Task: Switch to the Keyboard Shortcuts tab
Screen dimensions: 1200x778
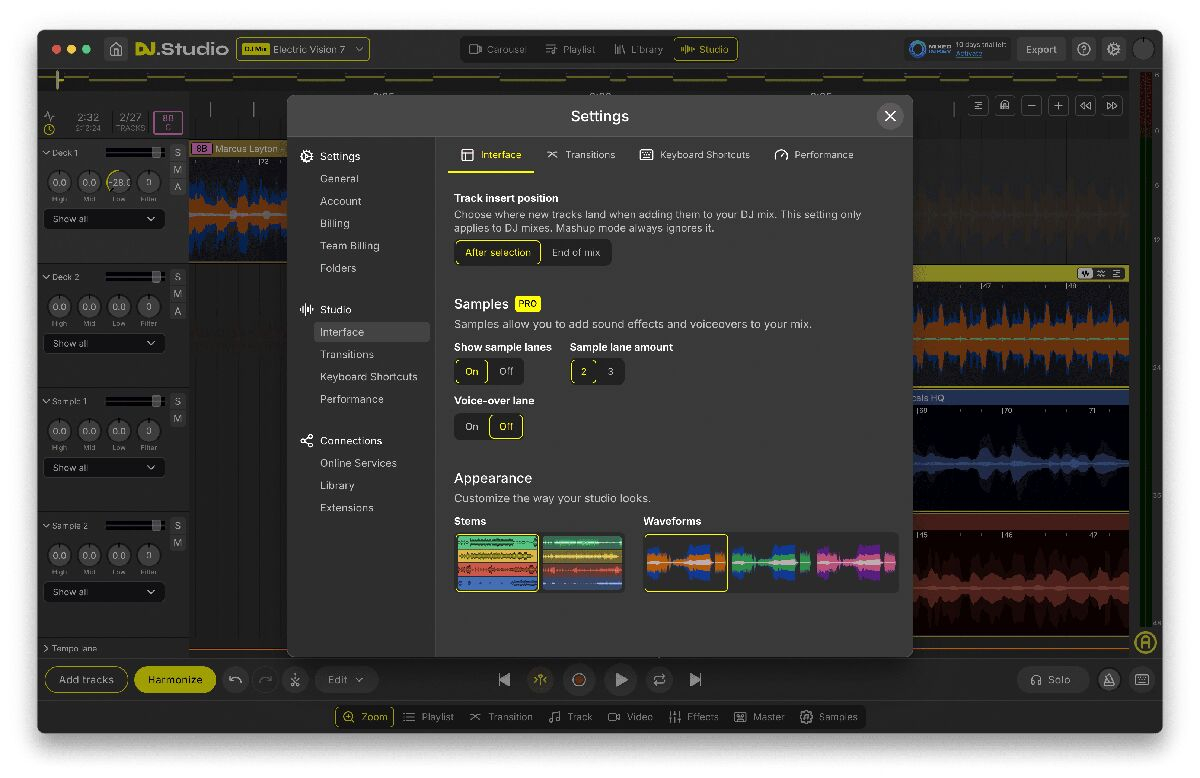Action: click(695, 155)
